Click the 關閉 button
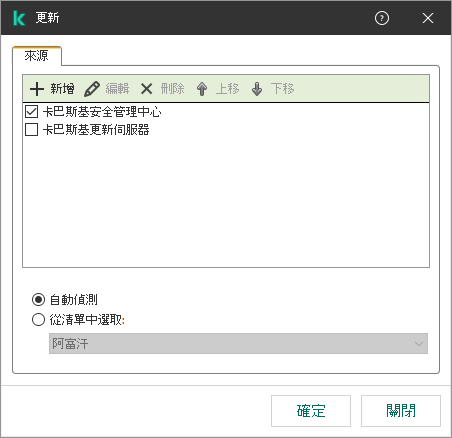The width and height of the screenshot is (452, 438). point(401,411)
